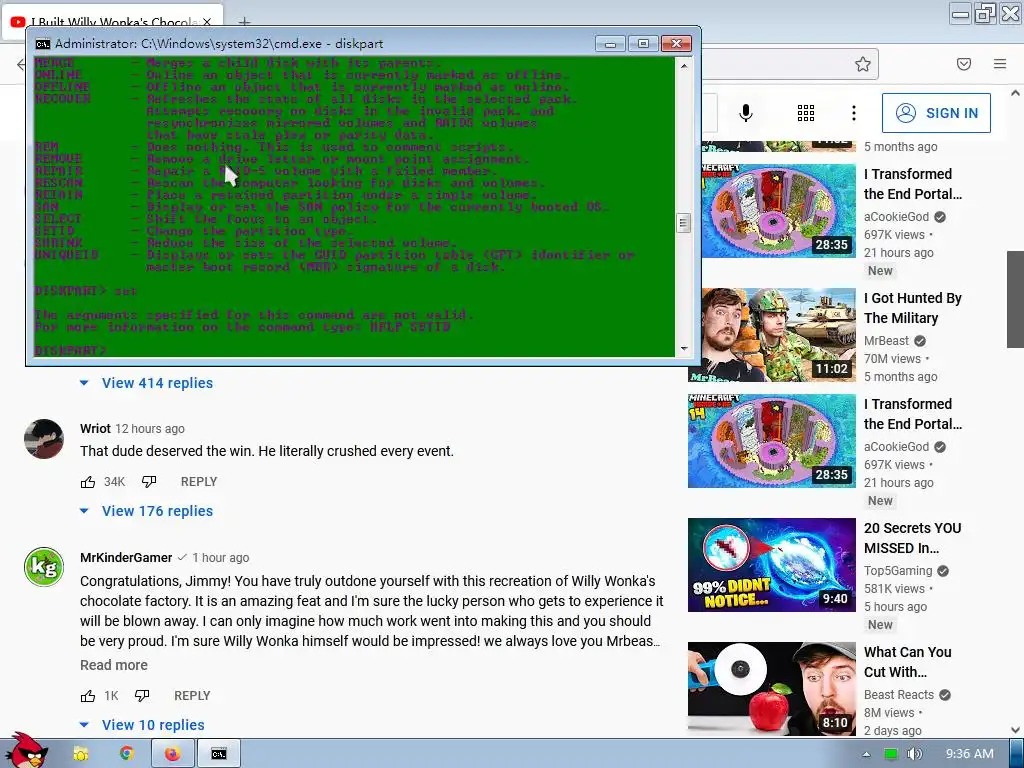Image resolution: width=1024 pixels, height=768 pixels.
Task: Bookmark page with the star icon
Action: 863,64
